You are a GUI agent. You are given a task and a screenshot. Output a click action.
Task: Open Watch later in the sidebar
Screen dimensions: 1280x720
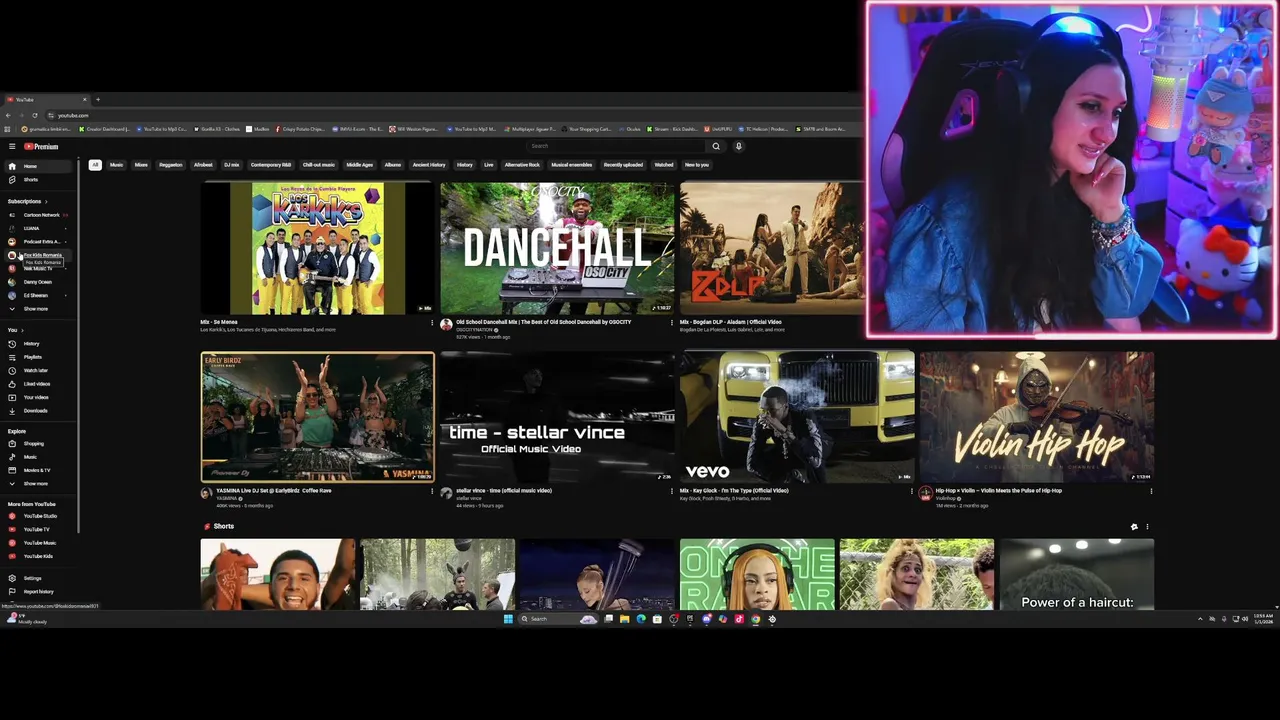[x=35, y=371]
